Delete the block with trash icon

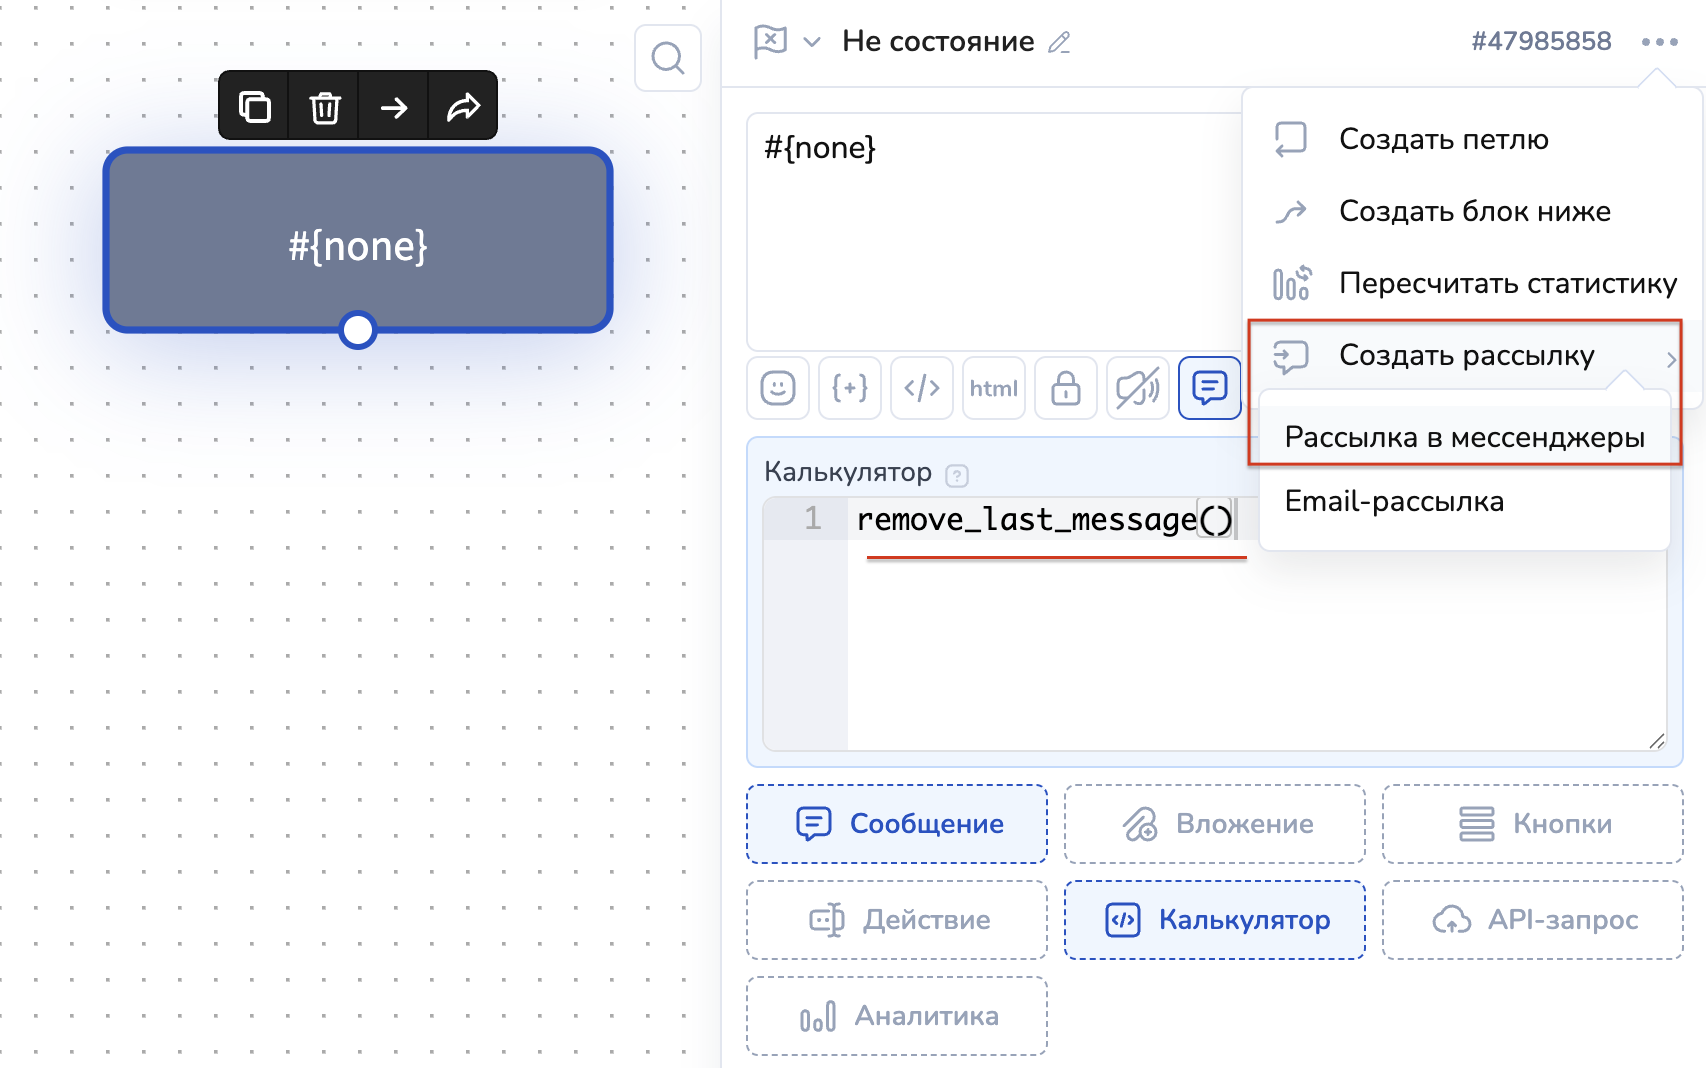[x=324, y=106]
